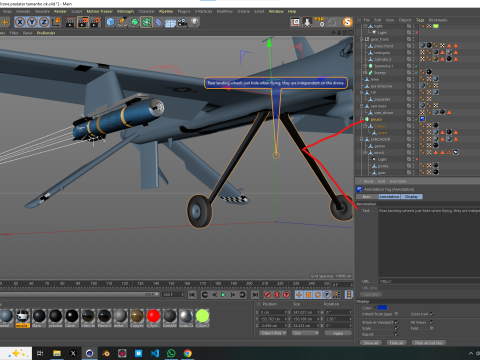Toggle the All Views checkbox
The width and height of the screenshot is (480, 360).
pos(432,322)
